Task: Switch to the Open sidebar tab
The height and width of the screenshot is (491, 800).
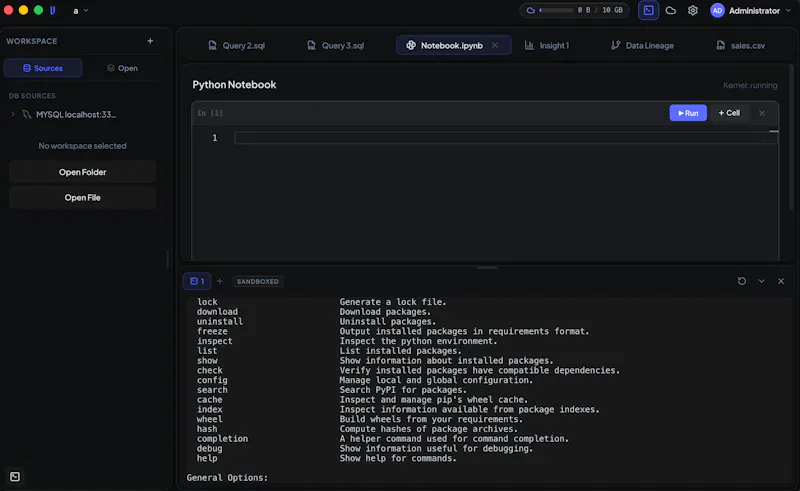Action: (122, 68)
